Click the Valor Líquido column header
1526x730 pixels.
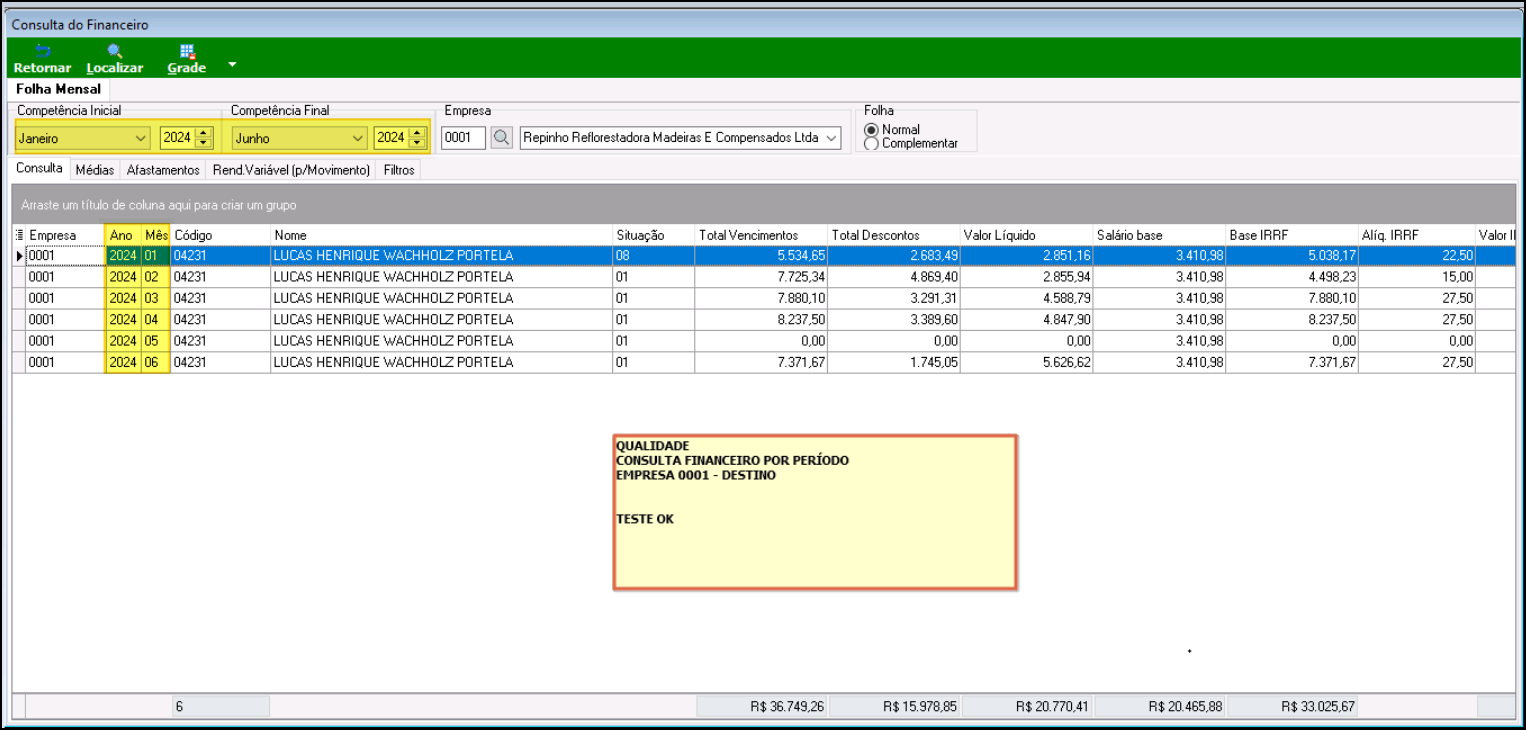click(x=1027, y=235)
